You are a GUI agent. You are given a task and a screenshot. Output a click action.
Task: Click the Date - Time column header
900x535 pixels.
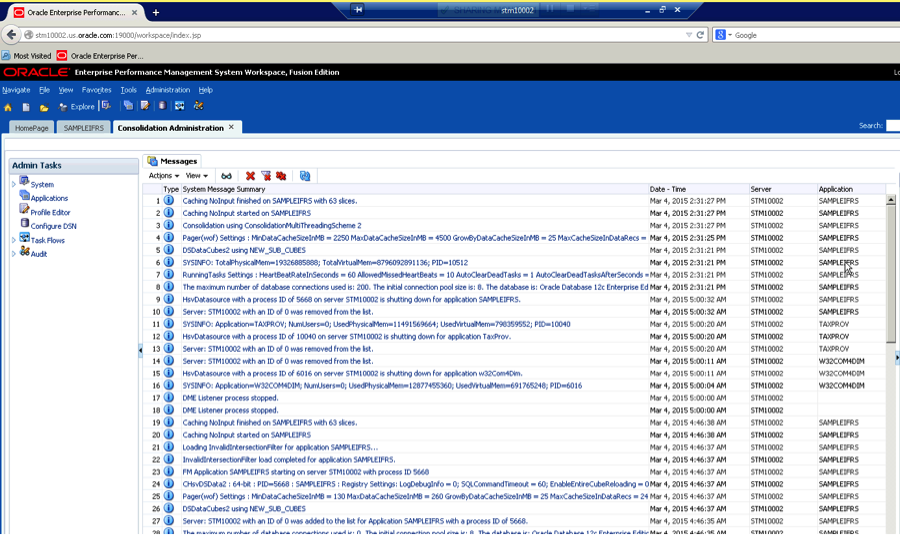point(667,189)
